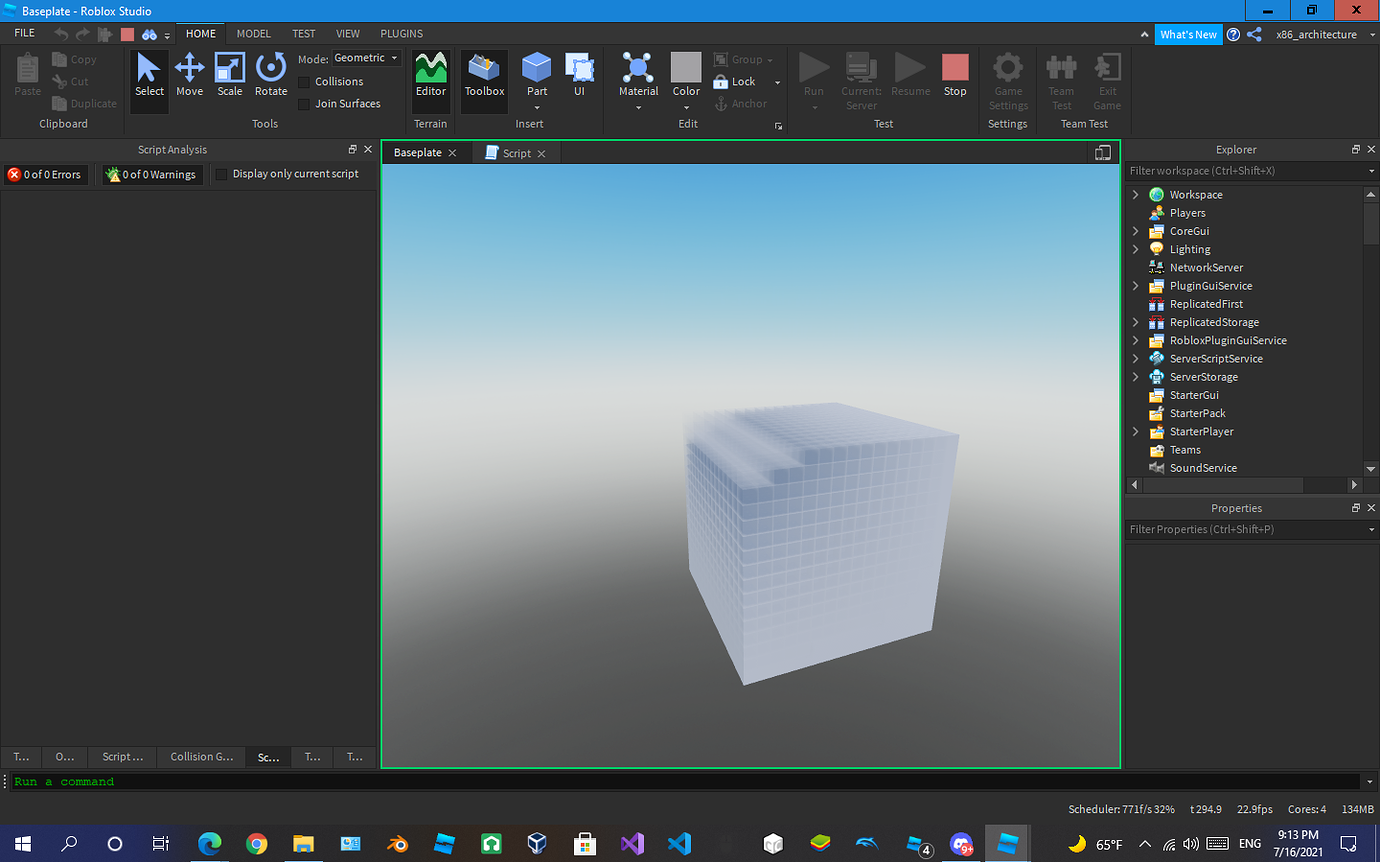The height and width of the screenshot is (862, 1380).
Task: Switch to the MODEL ribbon tab
Action: pyautogui.click(x=253, y=33)
